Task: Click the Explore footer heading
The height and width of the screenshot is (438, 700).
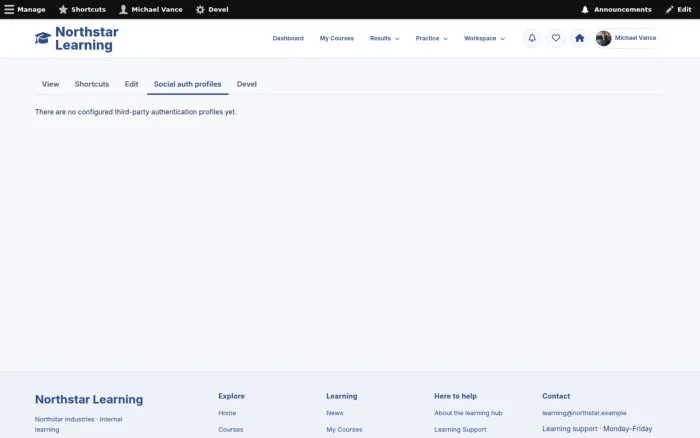Action: (231, 396)
